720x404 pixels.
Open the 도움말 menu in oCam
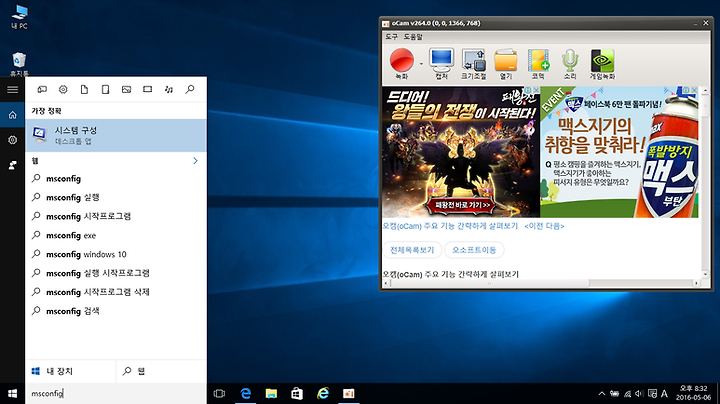tap(413, 37)
